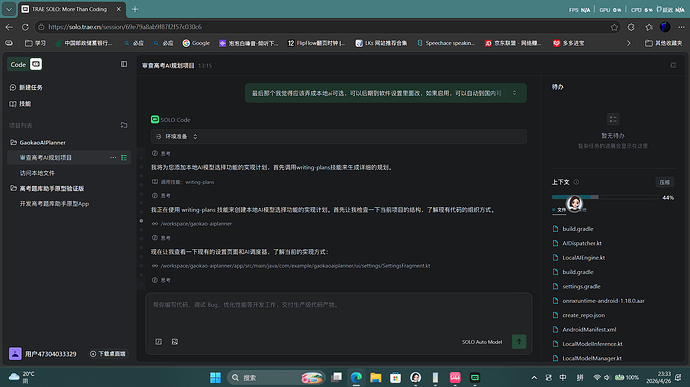Open the Speechace speakin... bookmark

pyautogui.click(x=446, y=43)
